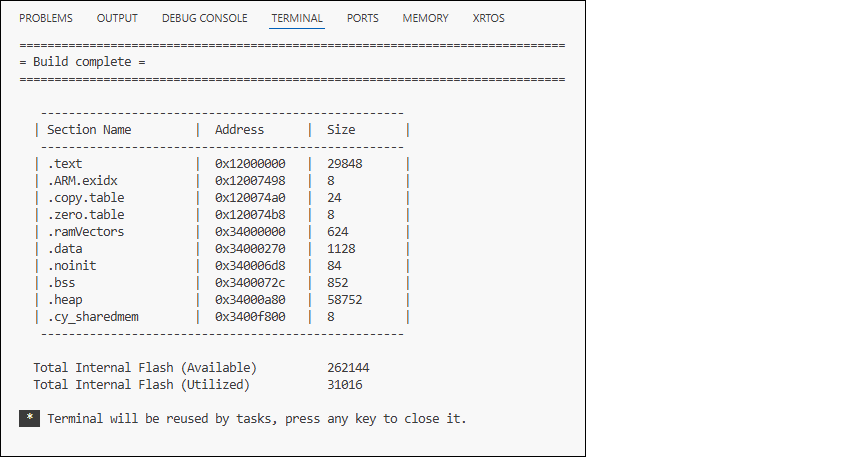
Task: Click the 'Size' column header
Action: coord(341,129)
